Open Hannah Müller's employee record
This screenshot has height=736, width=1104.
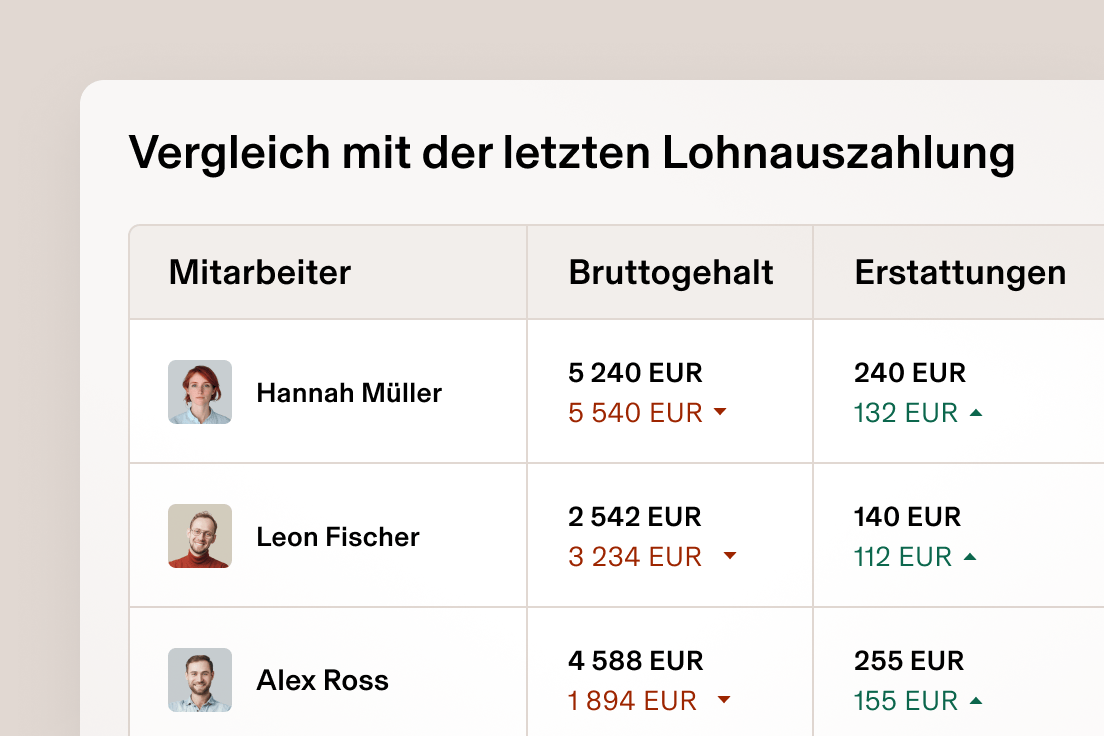point(348,392)
